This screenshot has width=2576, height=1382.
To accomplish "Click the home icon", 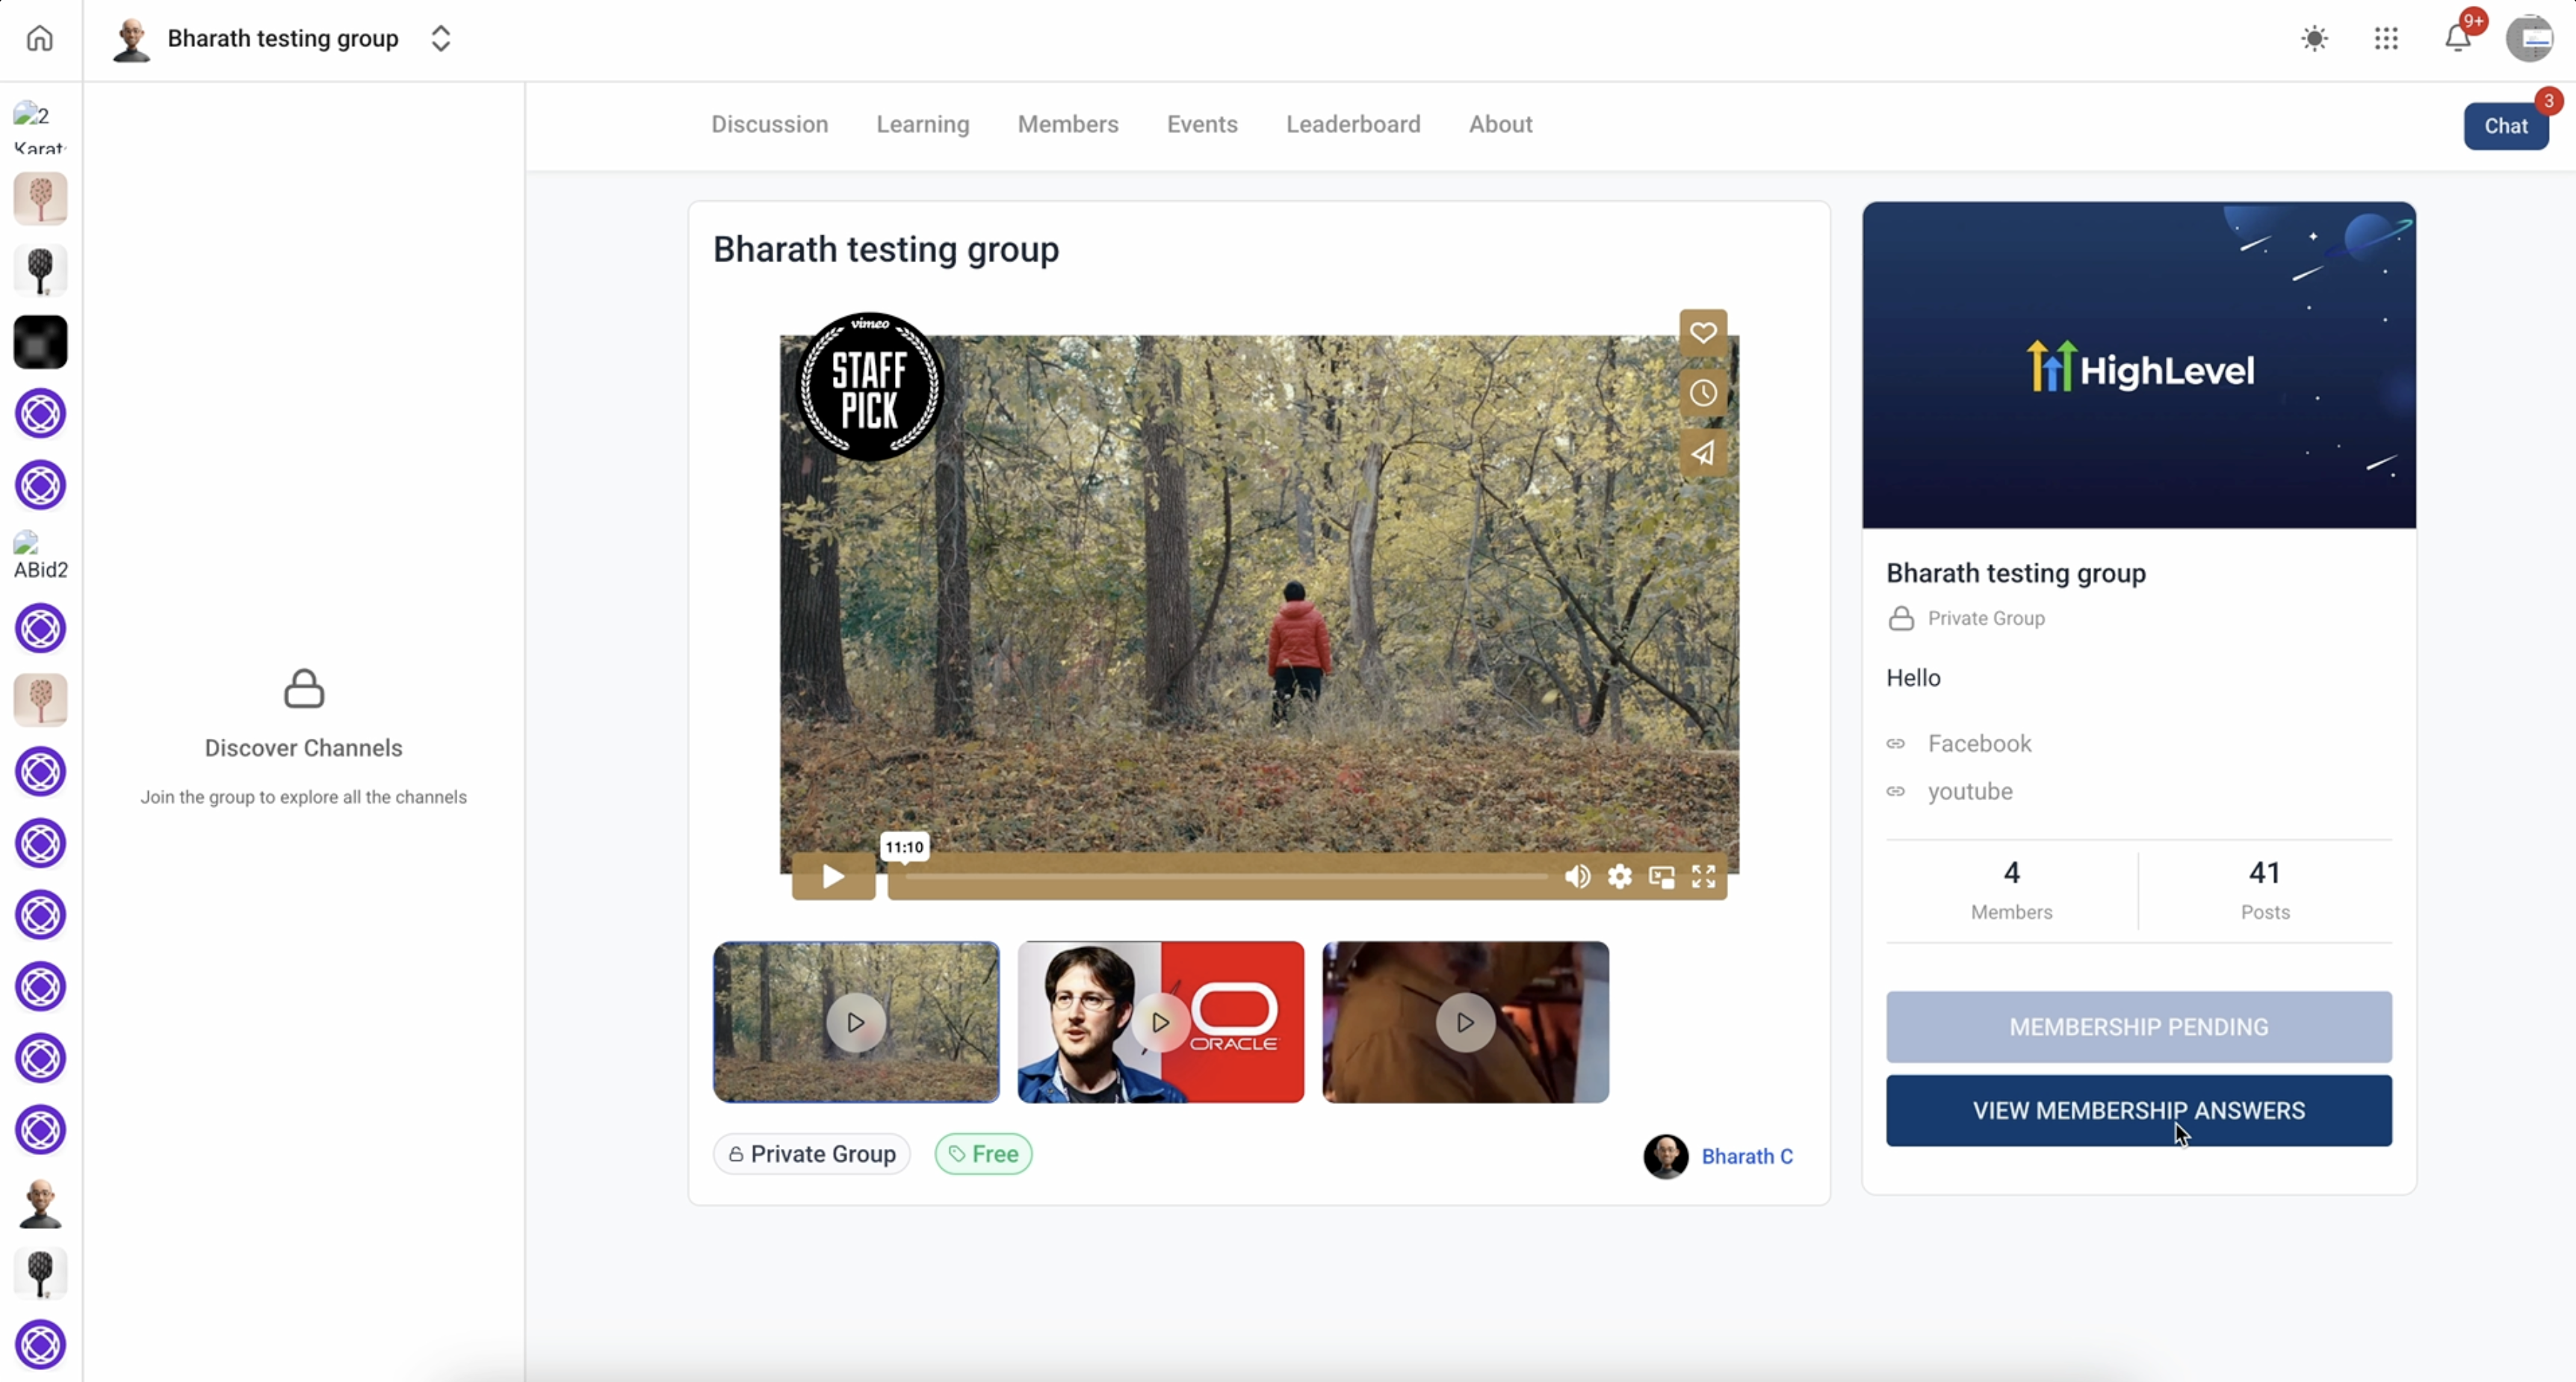I will point(40,38).
